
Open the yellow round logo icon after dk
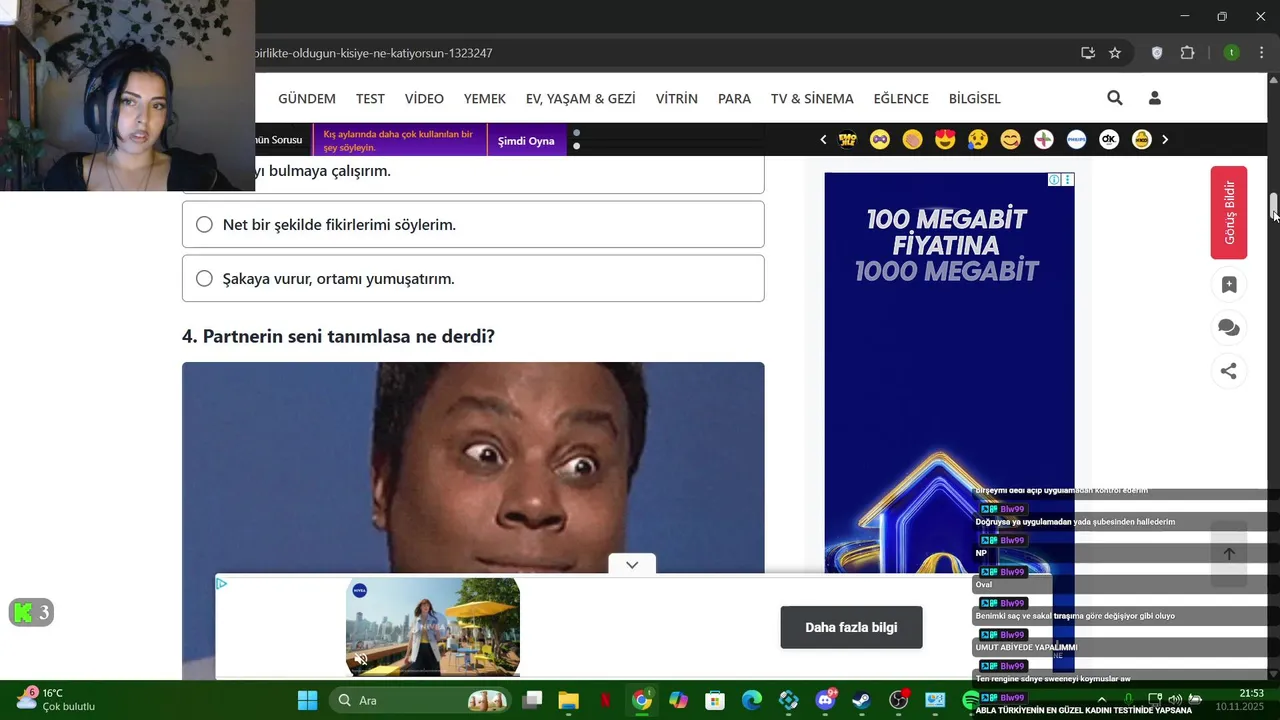[x=1141, y=140]
